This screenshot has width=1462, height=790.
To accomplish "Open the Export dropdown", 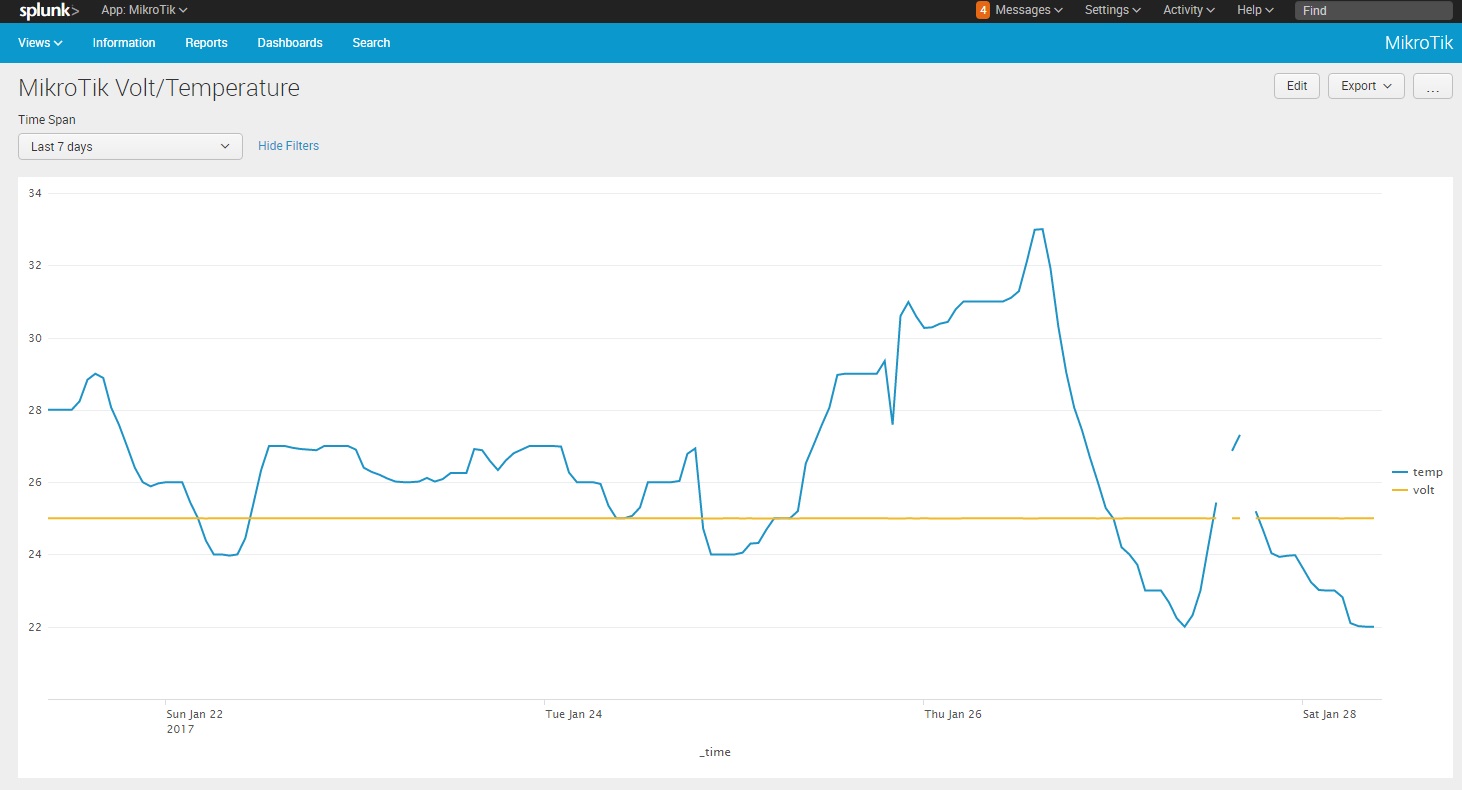I will click(x=1366, y=86).
